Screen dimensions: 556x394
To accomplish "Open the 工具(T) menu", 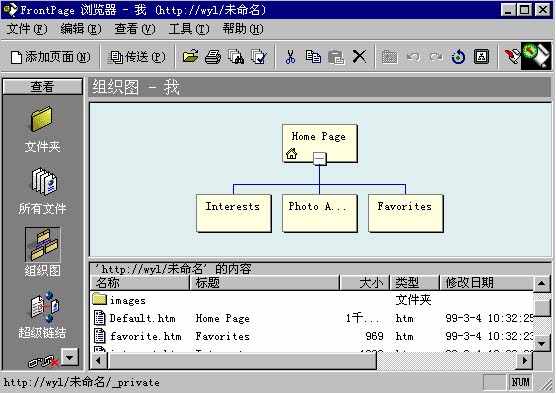I will pyautogui.click(x=189, y=29).
